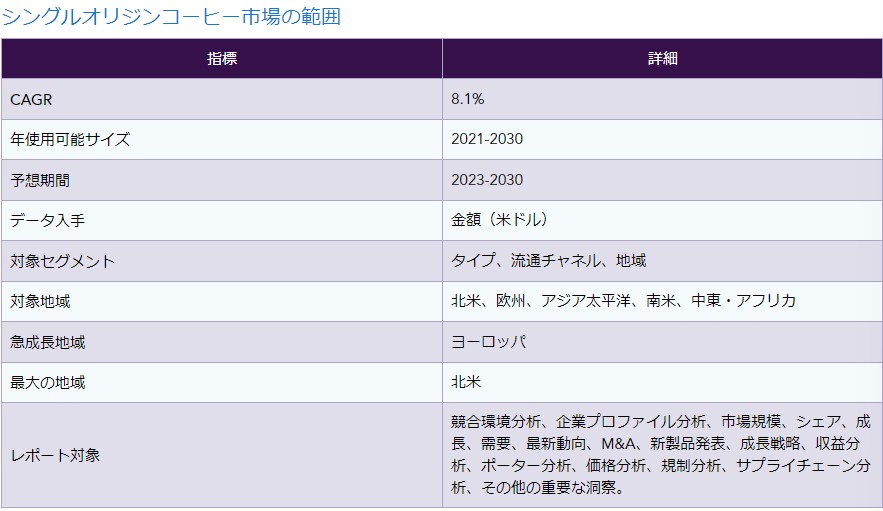Click the 詳細 column header
Image resolution: width=883 pixels, height=511 pixels.
pos(662,59)
